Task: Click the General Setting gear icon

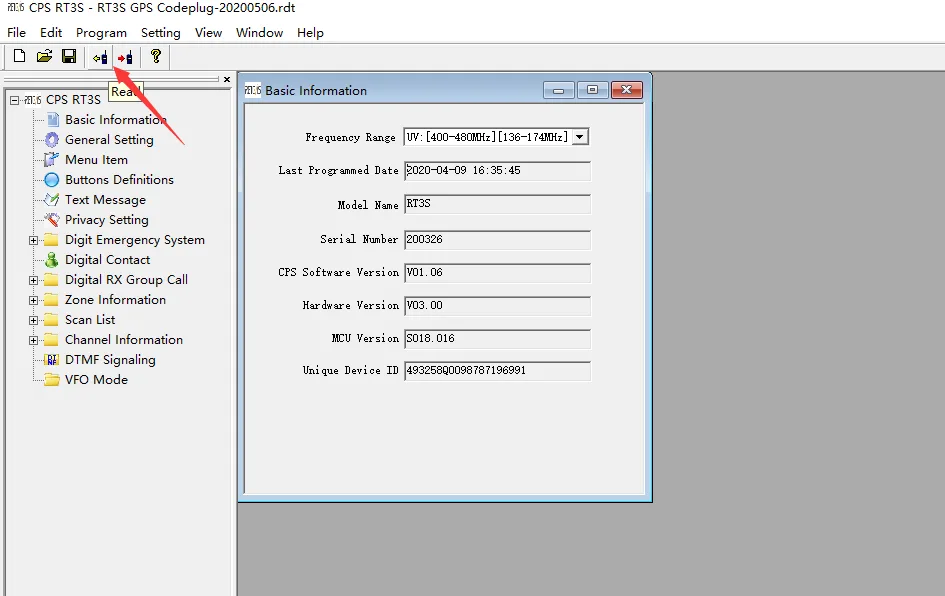Action: tap(52, 140)
